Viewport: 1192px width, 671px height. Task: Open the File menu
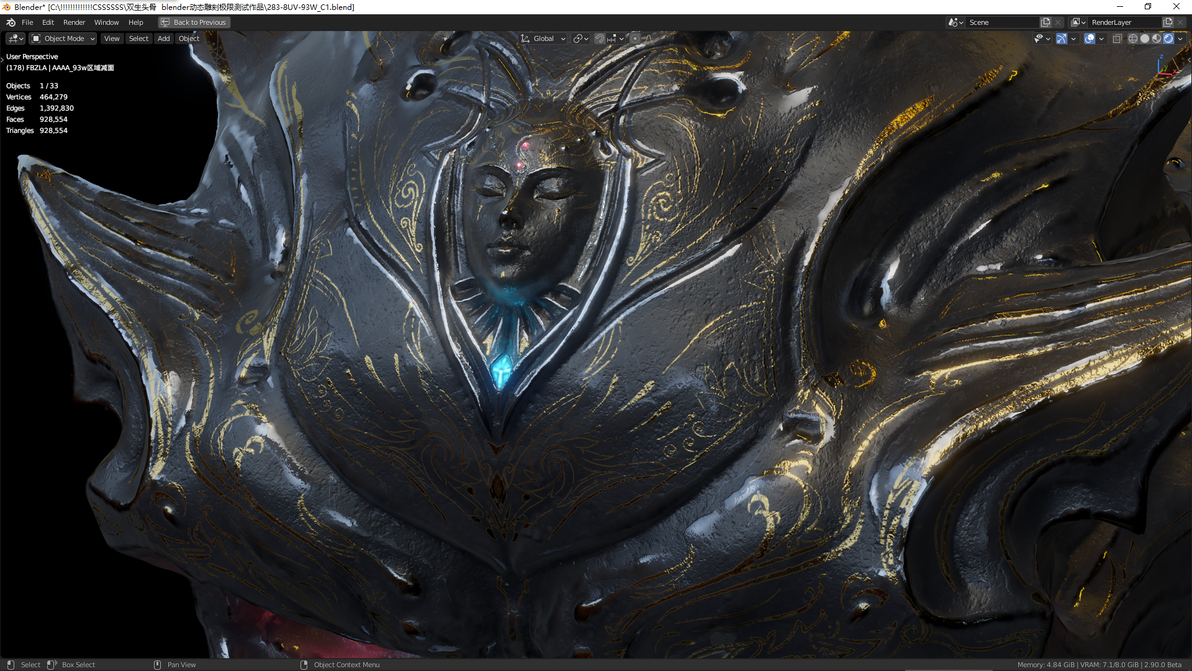point(27,22)
